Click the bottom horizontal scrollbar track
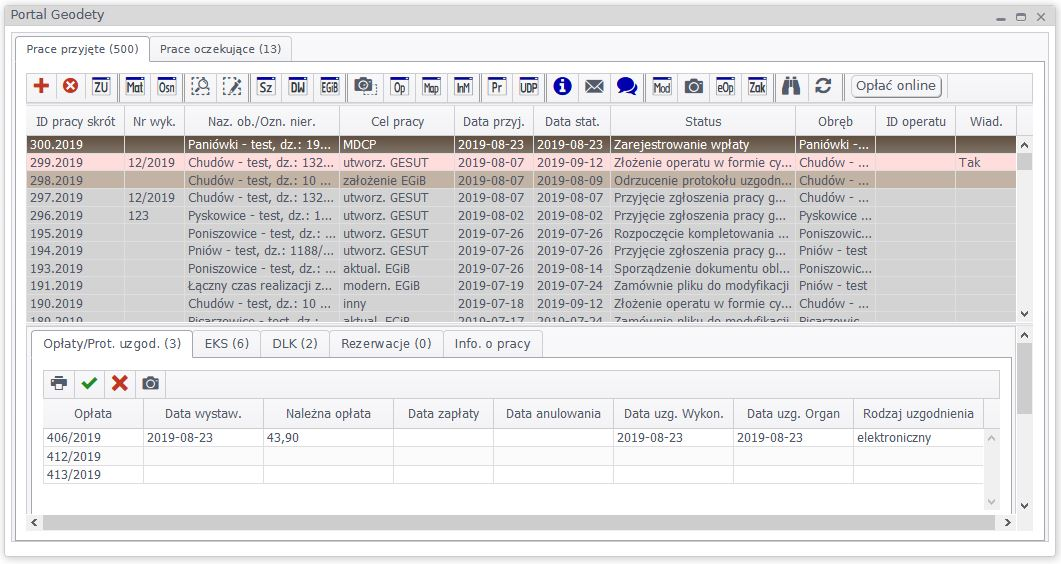Image resolution: width=1061 pixels, height=564 pixels. point(520,522)
